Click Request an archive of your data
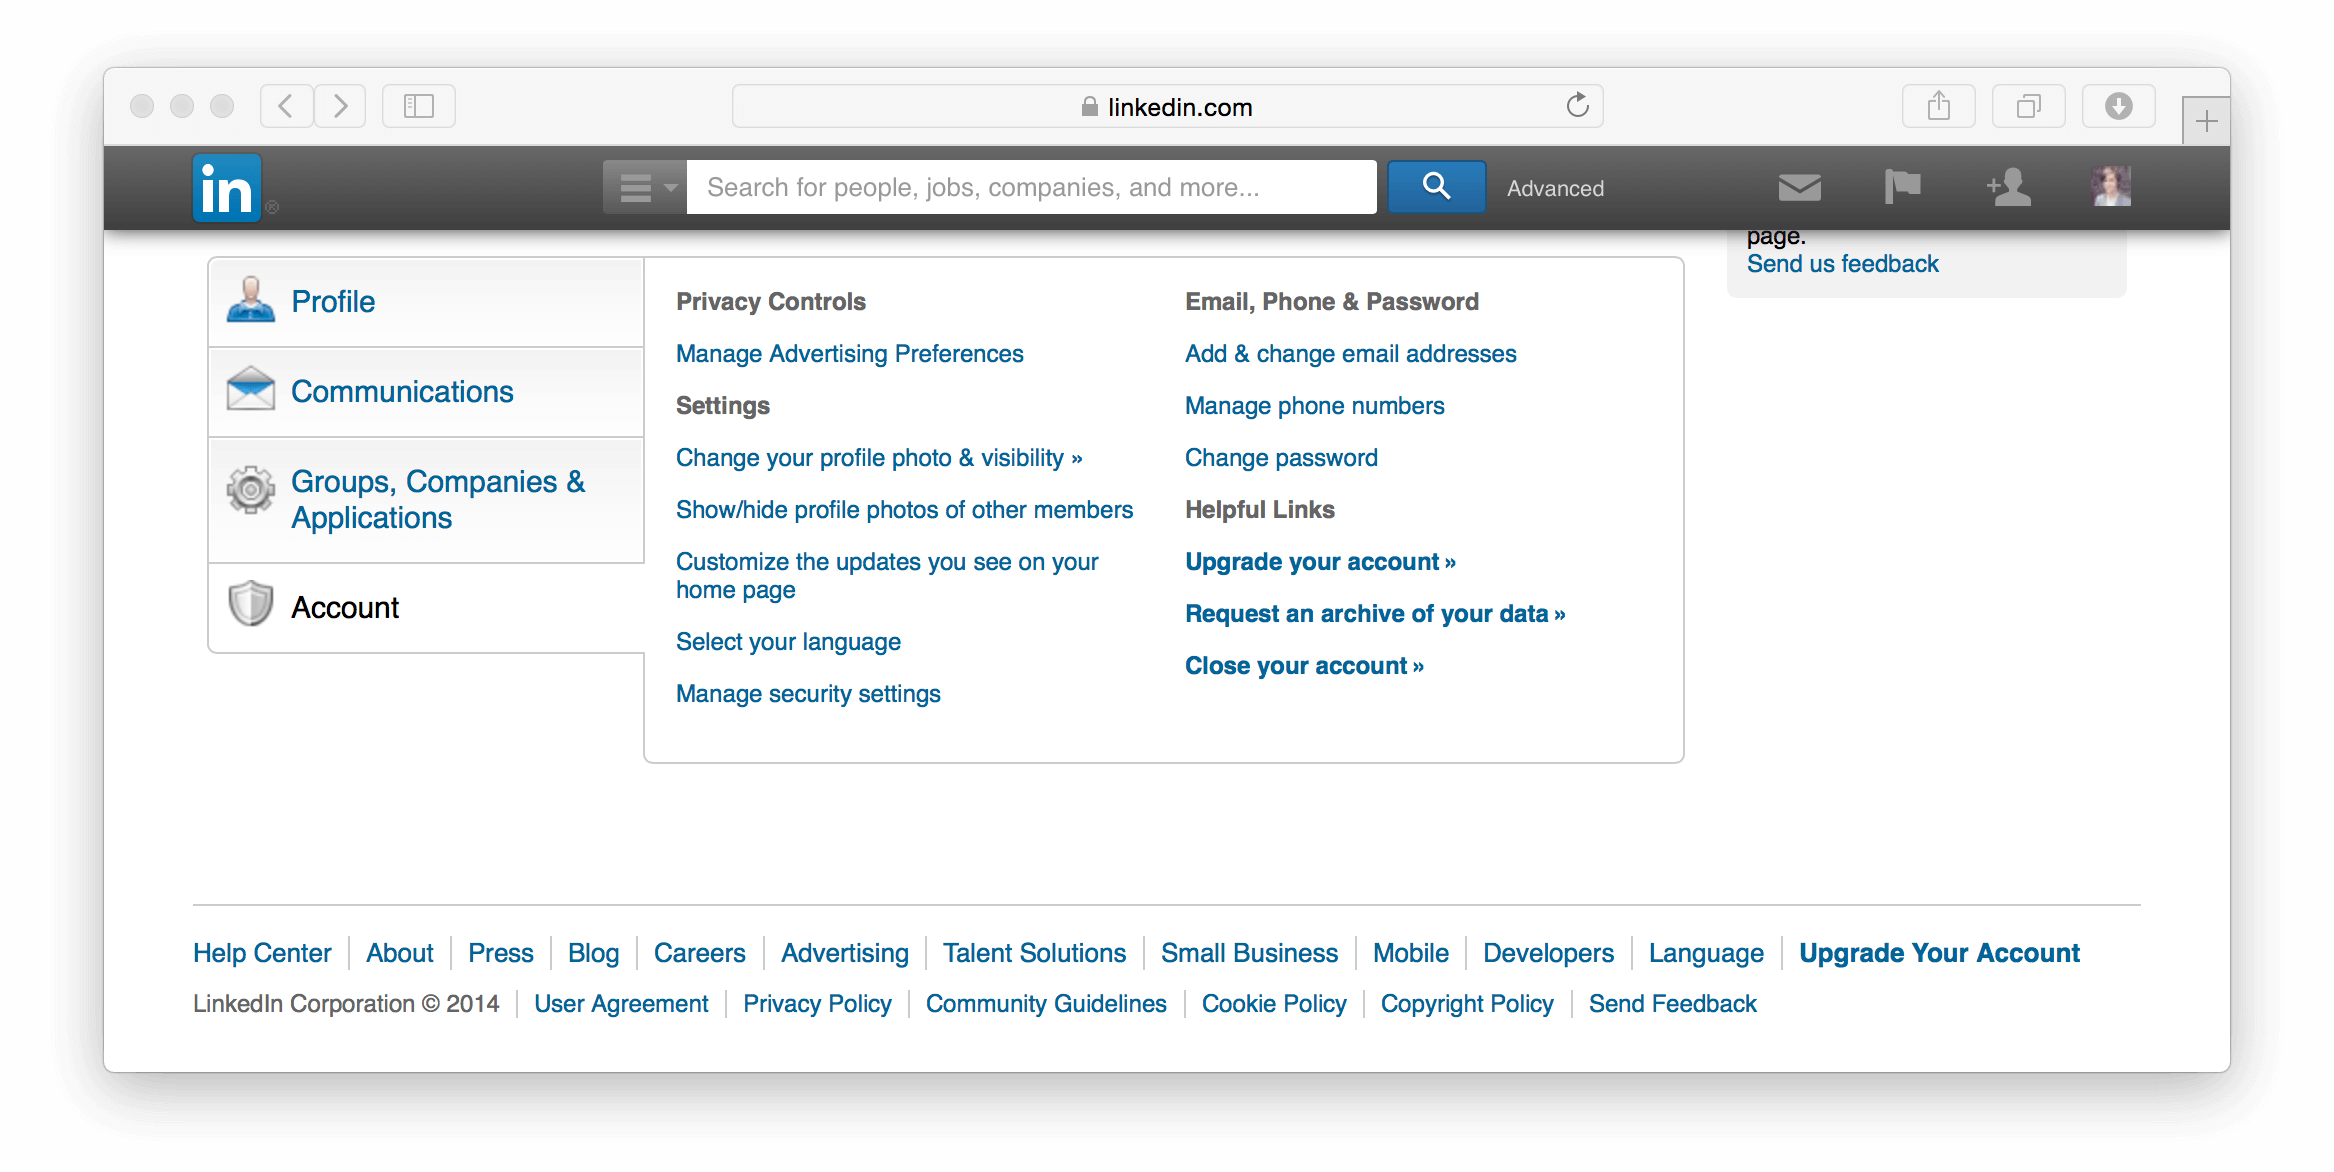 tap(1375, 614)
